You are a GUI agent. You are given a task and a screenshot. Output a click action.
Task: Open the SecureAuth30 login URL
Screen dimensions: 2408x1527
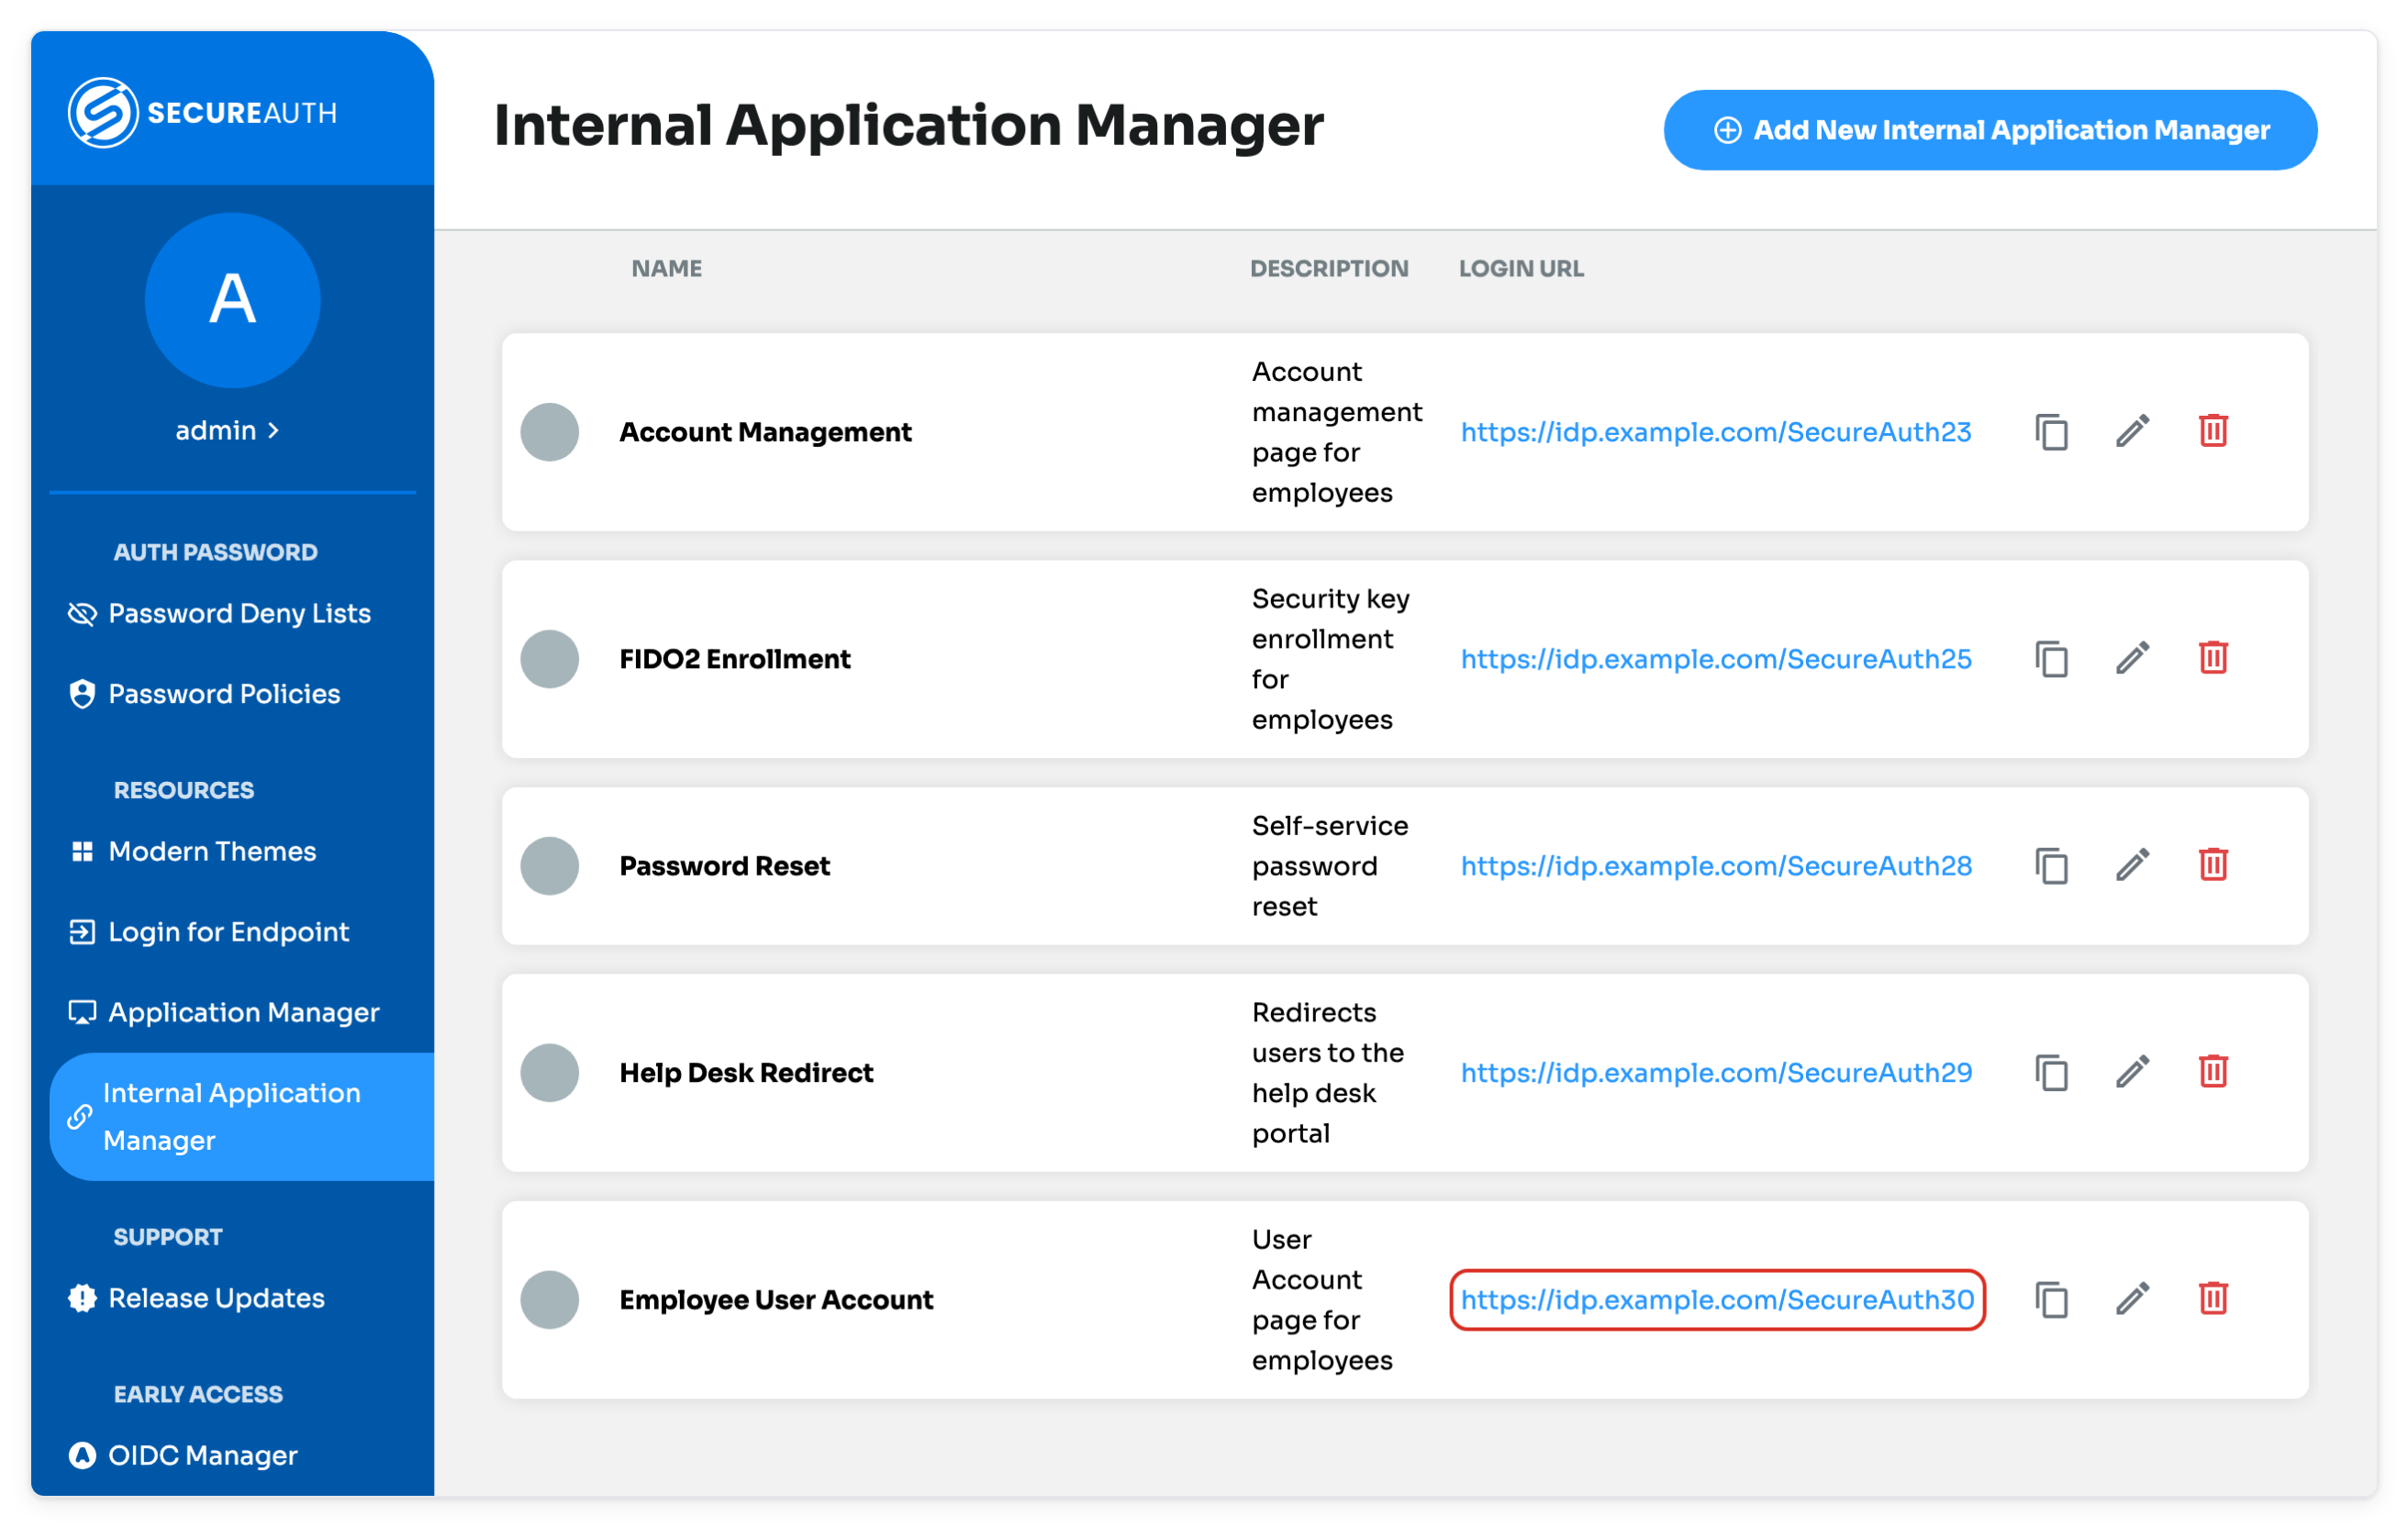click(x=1717, y=1300)
